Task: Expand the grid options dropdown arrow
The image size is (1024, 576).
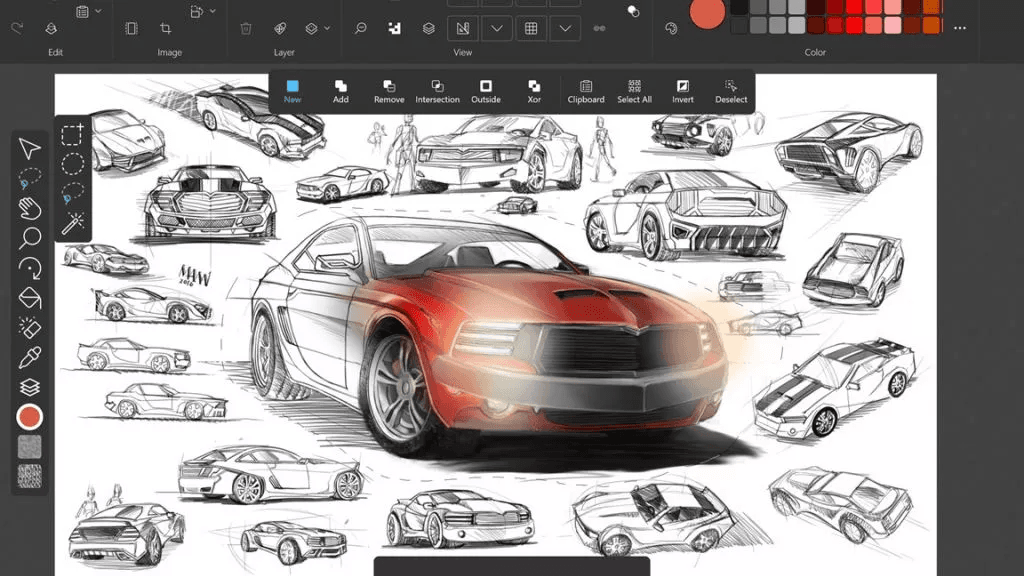Action: tap(565, 29)
